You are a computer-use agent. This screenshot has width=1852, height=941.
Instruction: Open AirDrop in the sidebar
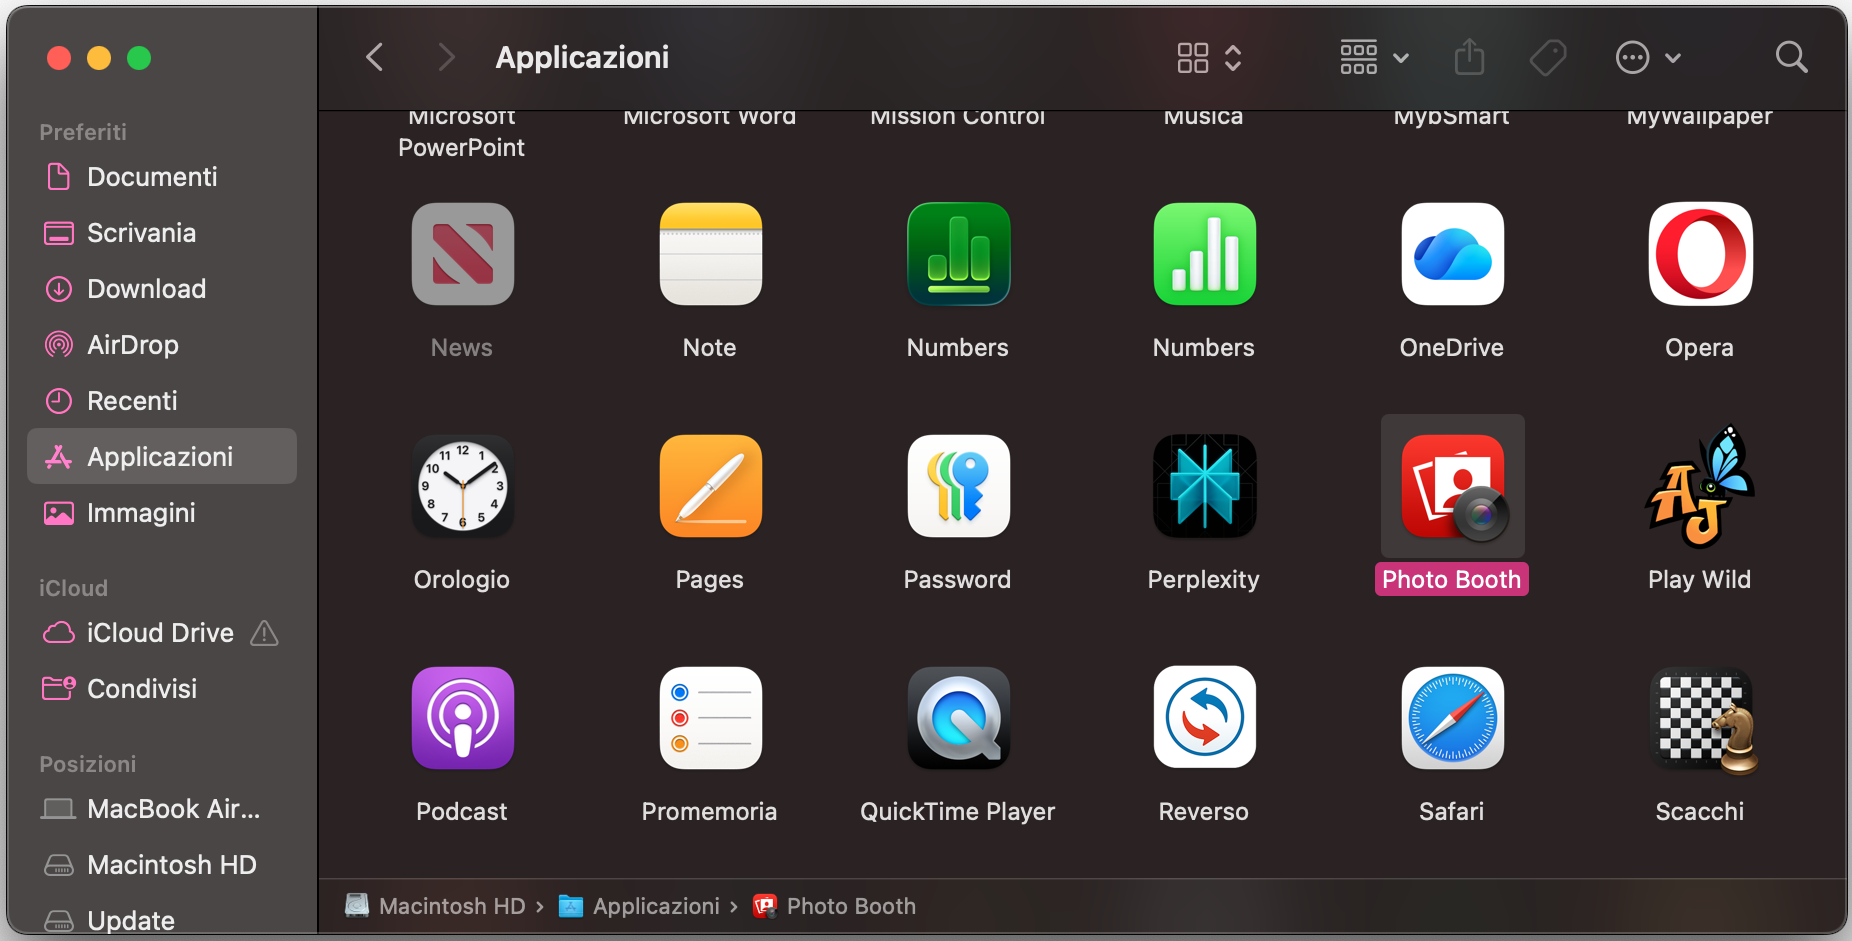tap(162, 345)
